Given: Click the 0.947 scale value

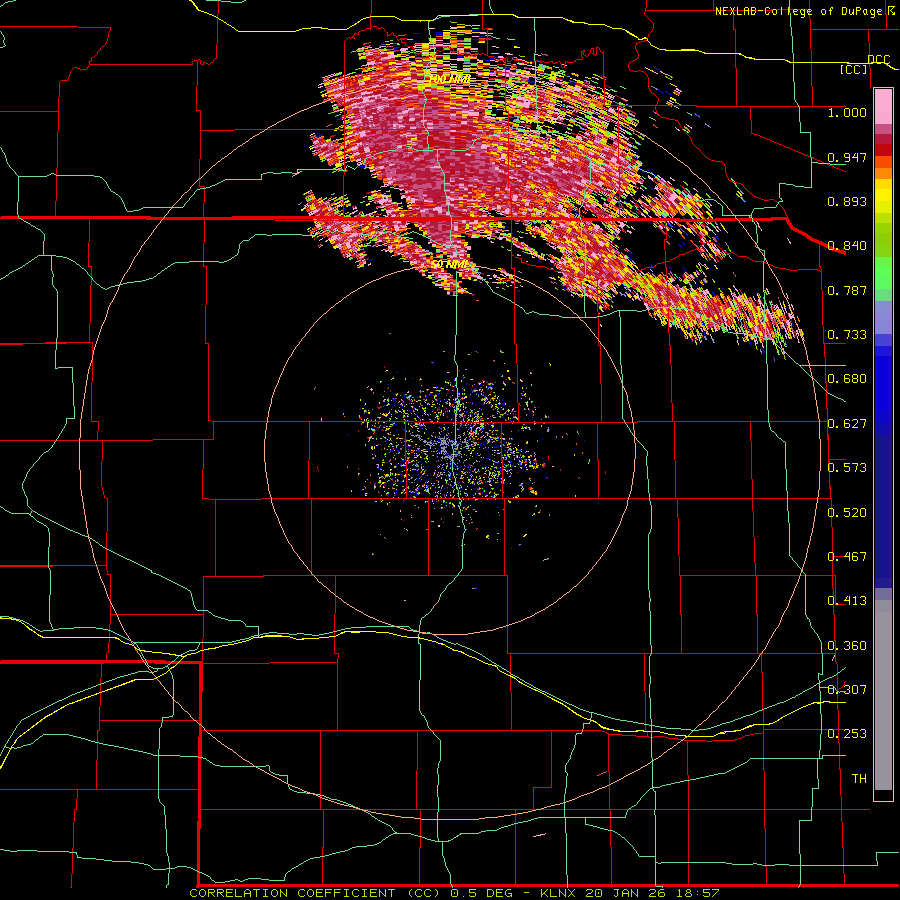Looking at the screenshot, I should [x=847, y=157].
